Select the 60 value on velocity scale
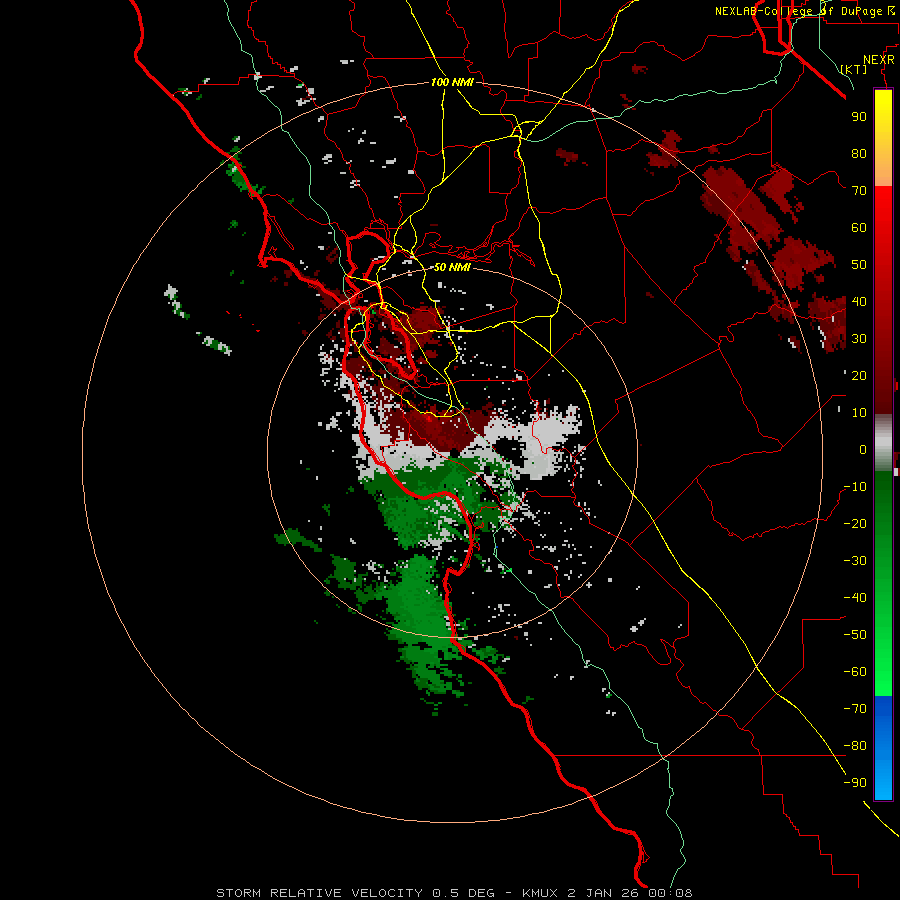This screenshot has width=900, height=900. click(859, 227)
